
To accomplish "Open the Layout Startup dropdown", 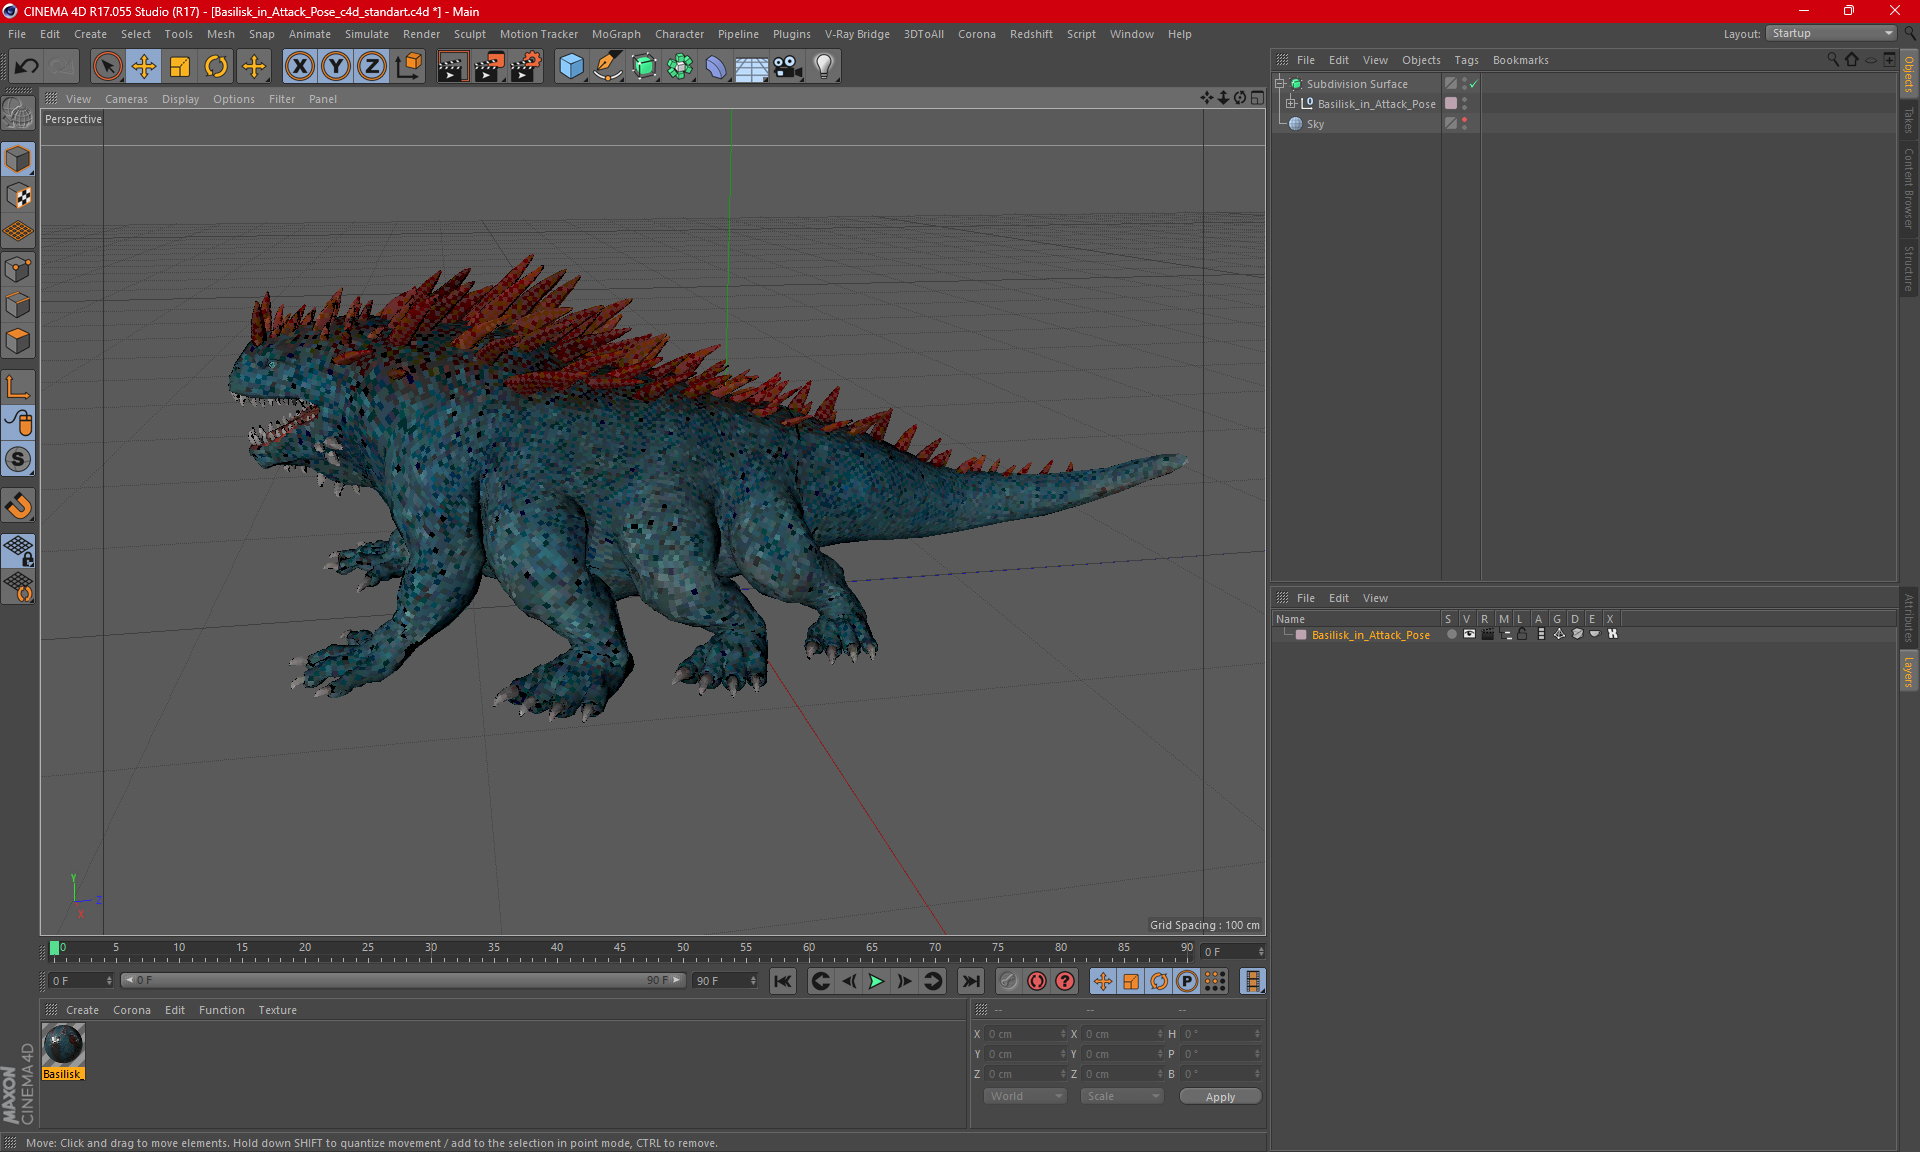I will coord(1832,33).
